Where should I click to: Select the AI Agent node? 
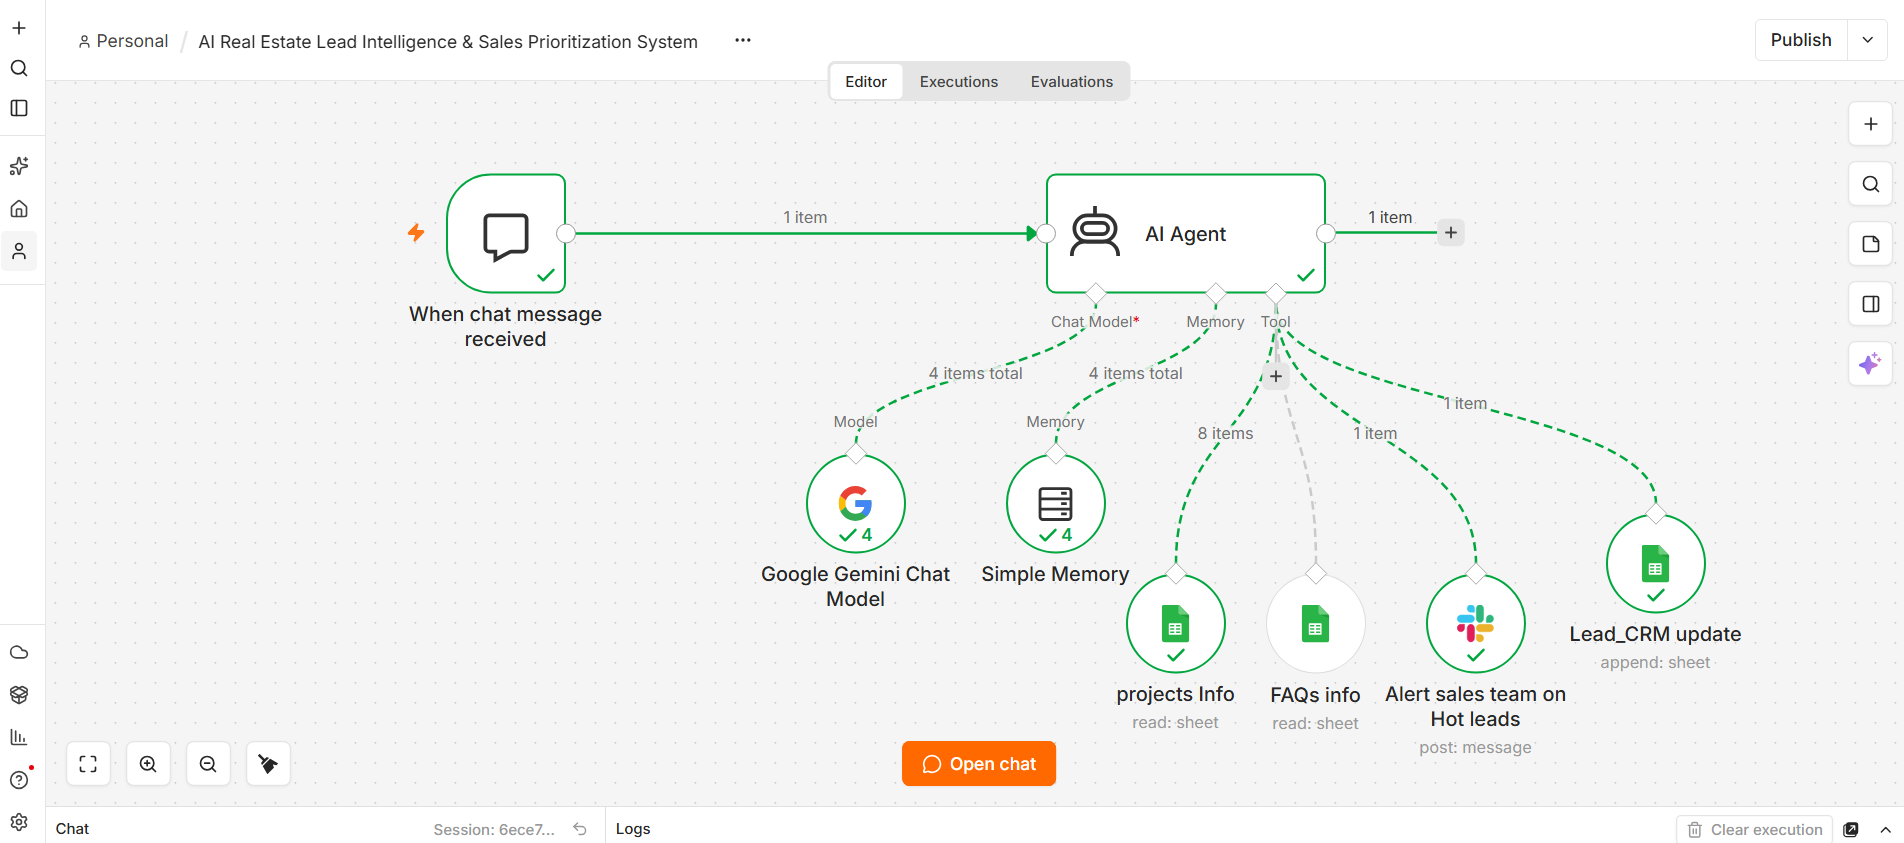1186,234
